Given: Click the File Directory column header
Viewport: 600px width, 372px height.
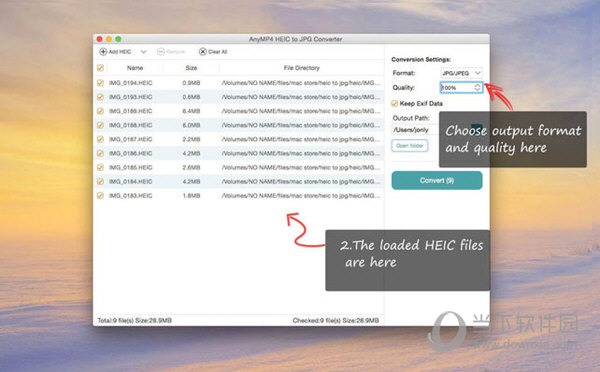Looking at the screenshot, I should [x=302, y=68].
